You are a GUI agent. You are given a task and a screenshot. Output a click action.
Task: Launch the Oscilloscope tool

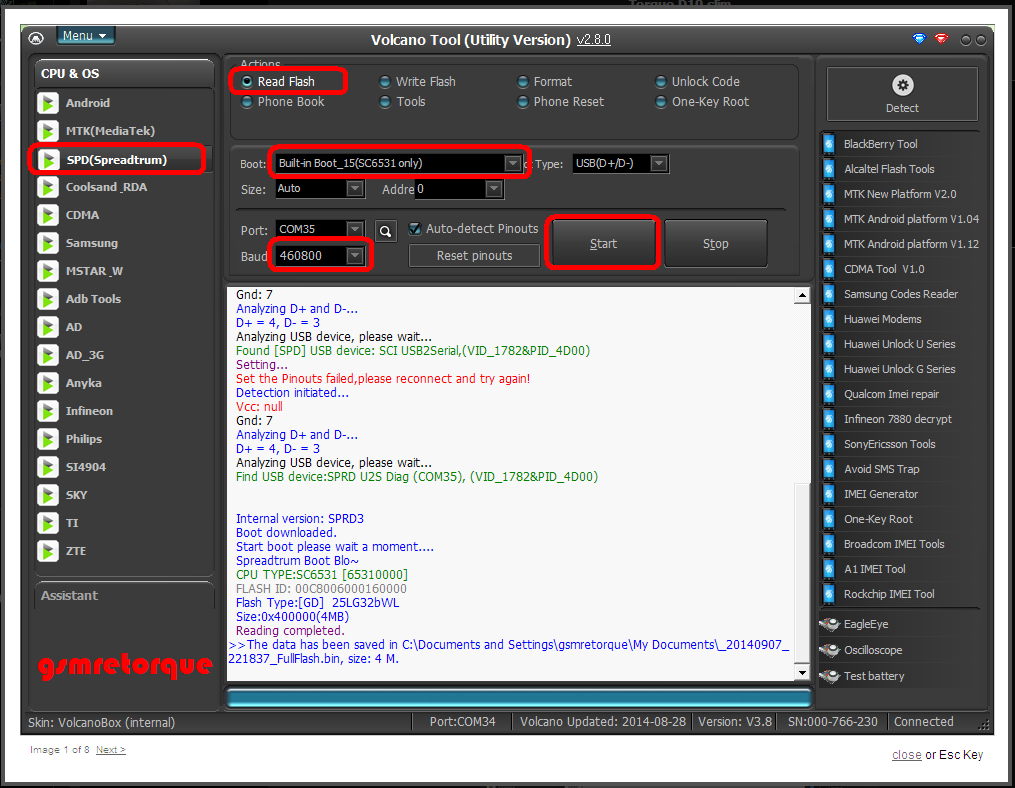[830, 650]
